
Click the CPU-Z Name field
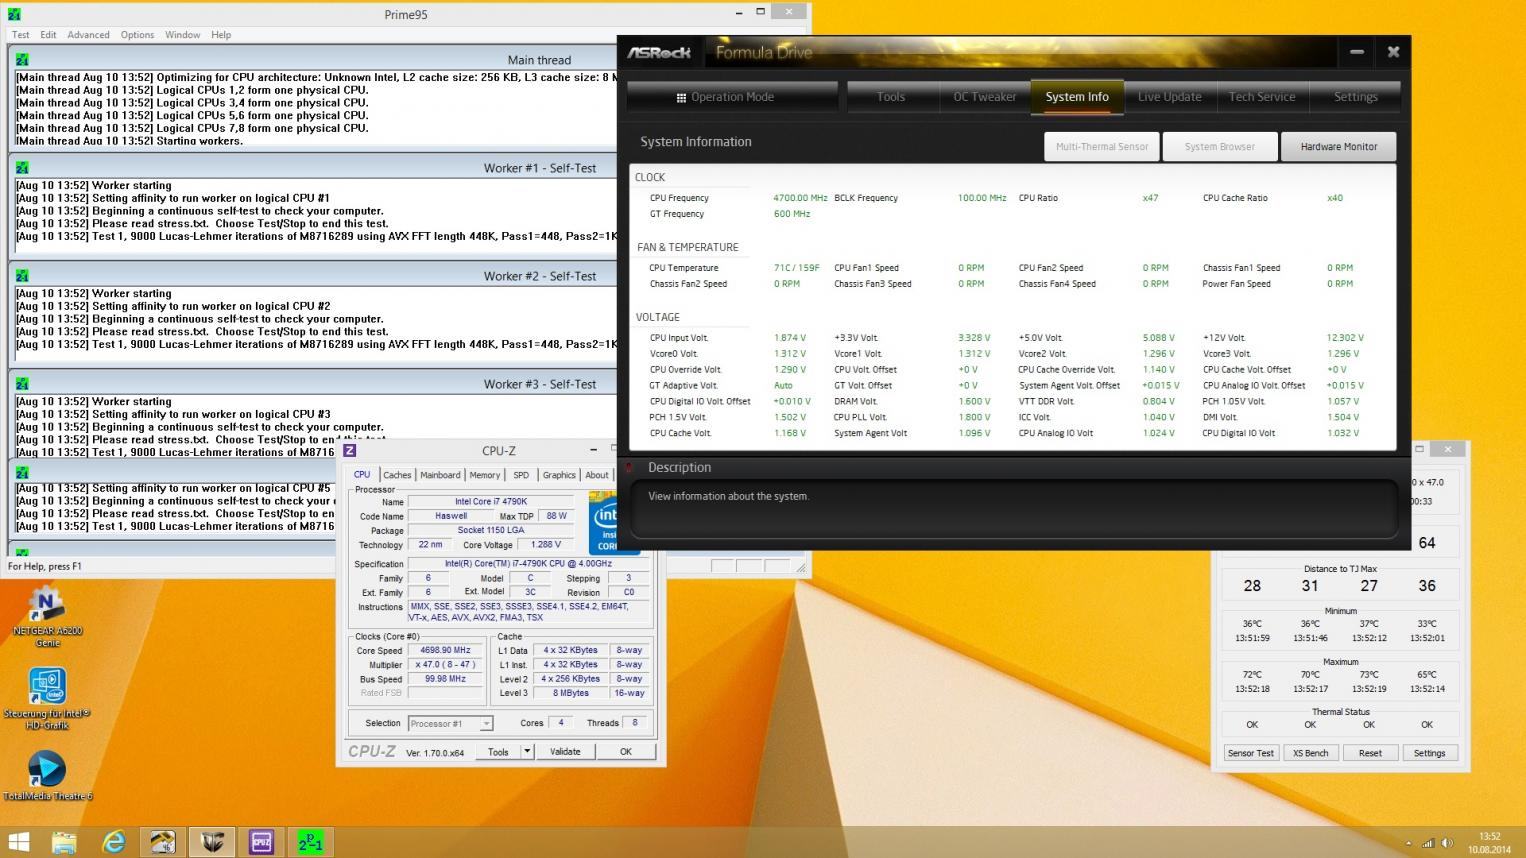click(490, 502)
